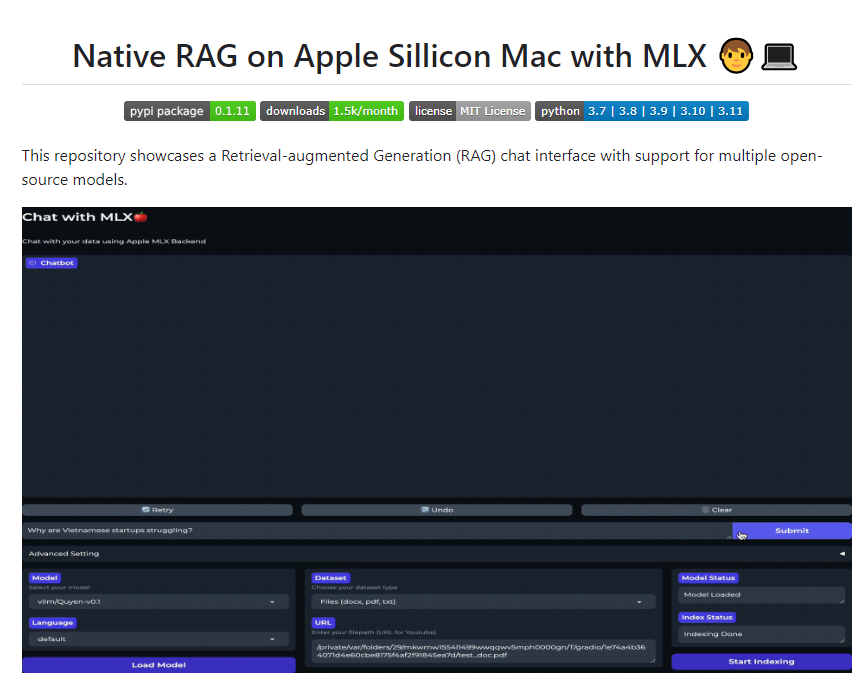Viewport: 864px width, 680px height.
Task: Click the URL filepath text field
Action: (x=483, y=651)
